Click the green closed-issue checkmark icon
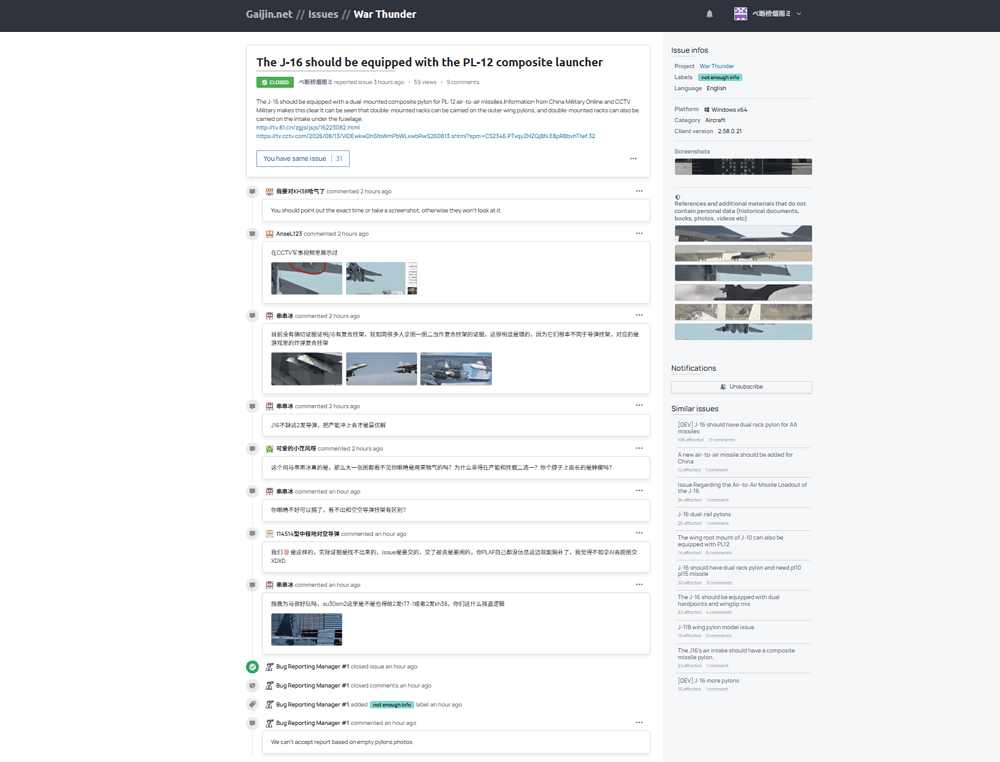The height and width of the screenshot is (762, 1000). tap(253, 667)
